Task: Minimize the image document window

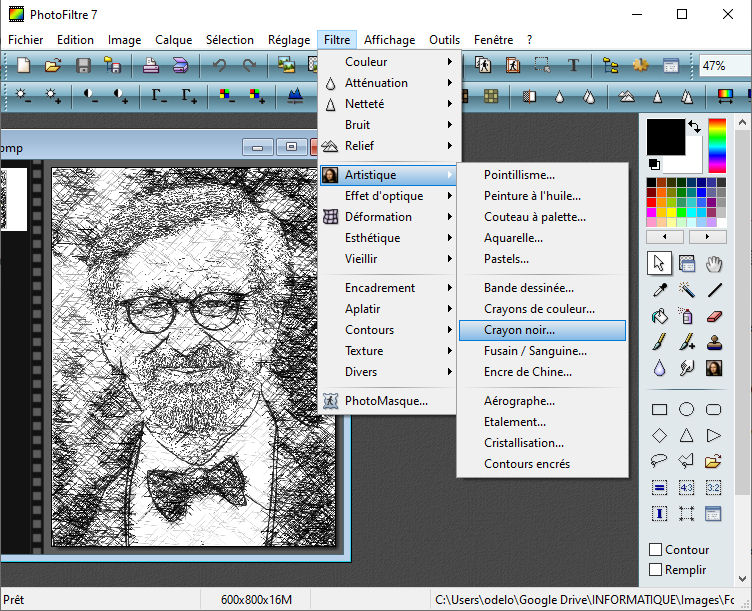Action: point(258,147)
